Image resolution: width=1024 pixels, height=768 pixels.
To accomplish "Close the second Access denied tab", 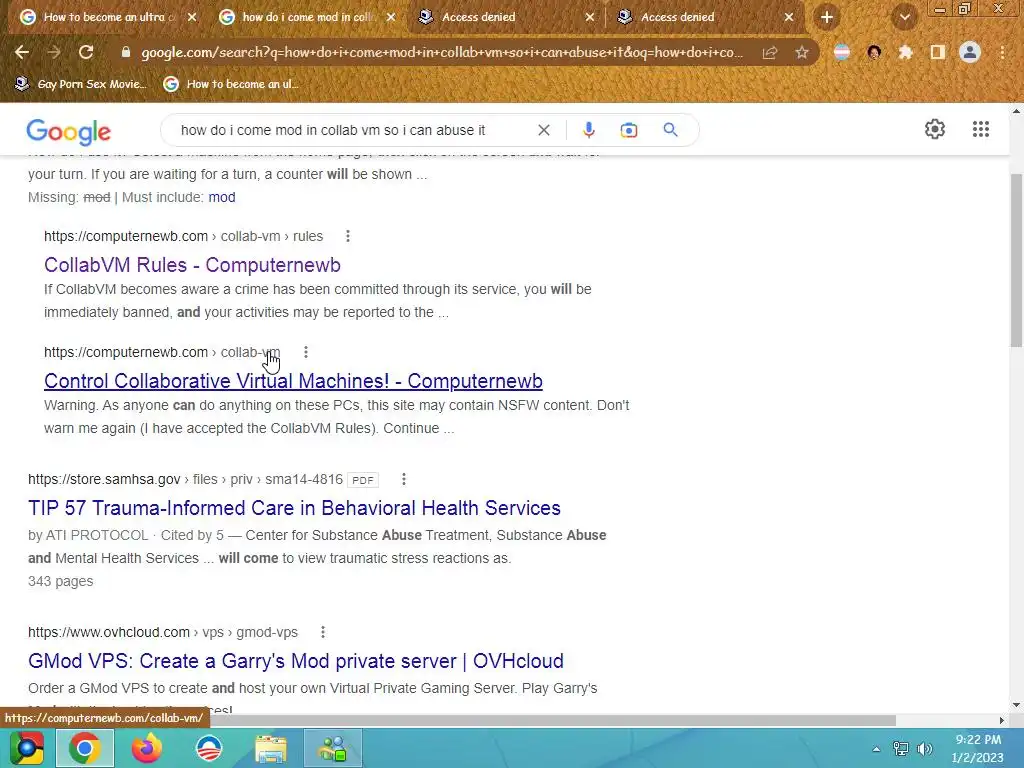I will coord(789,17).
